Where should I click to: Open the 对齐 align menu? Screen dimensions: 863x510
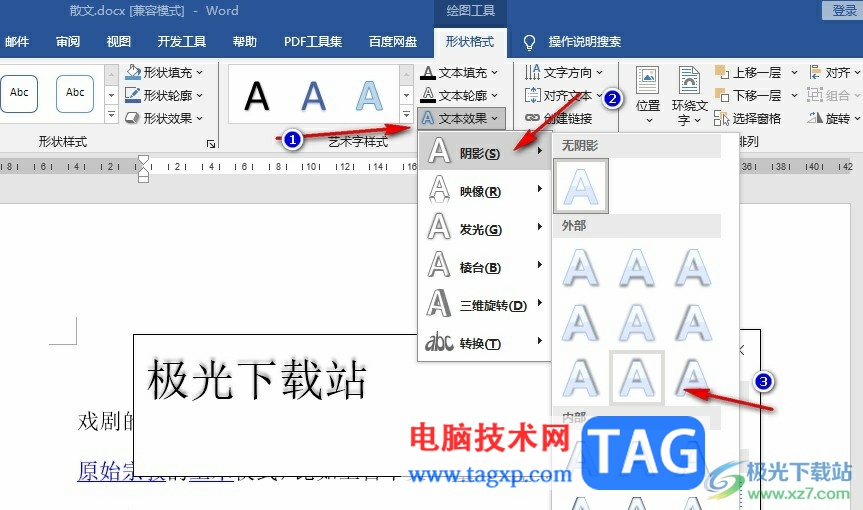pos(834,73)
